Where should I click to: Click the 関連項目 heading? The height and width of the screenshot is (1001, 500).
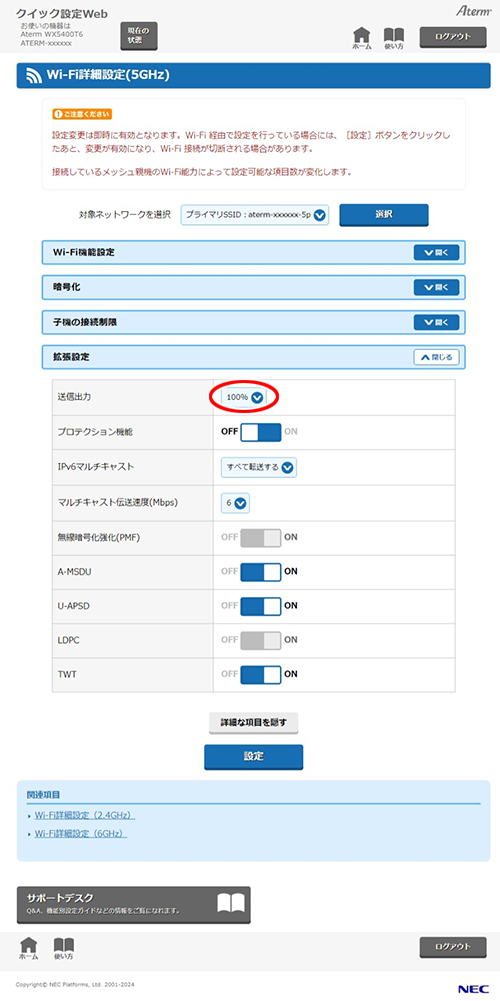(x=43, y=795)
